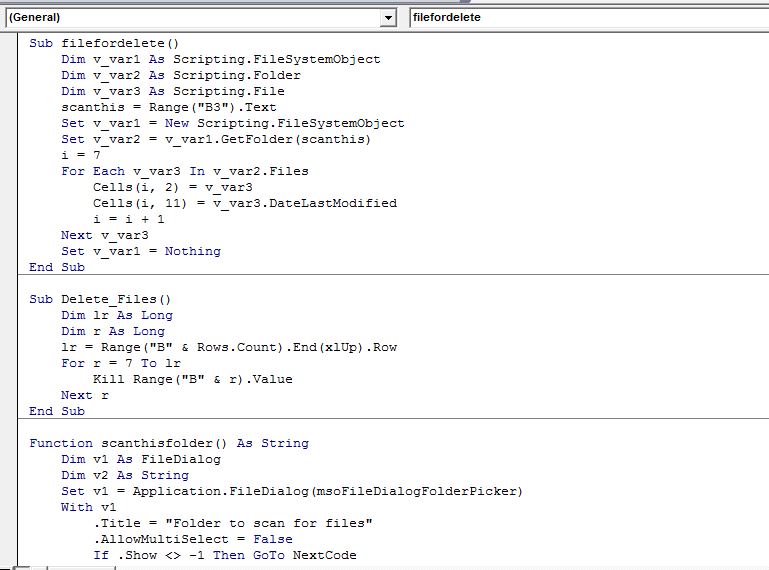This screenshot has height=570, width=769.
Task: Click 'If .Show <> -1 Then GoTo NextCode' line
Action: tap(225, 555)
